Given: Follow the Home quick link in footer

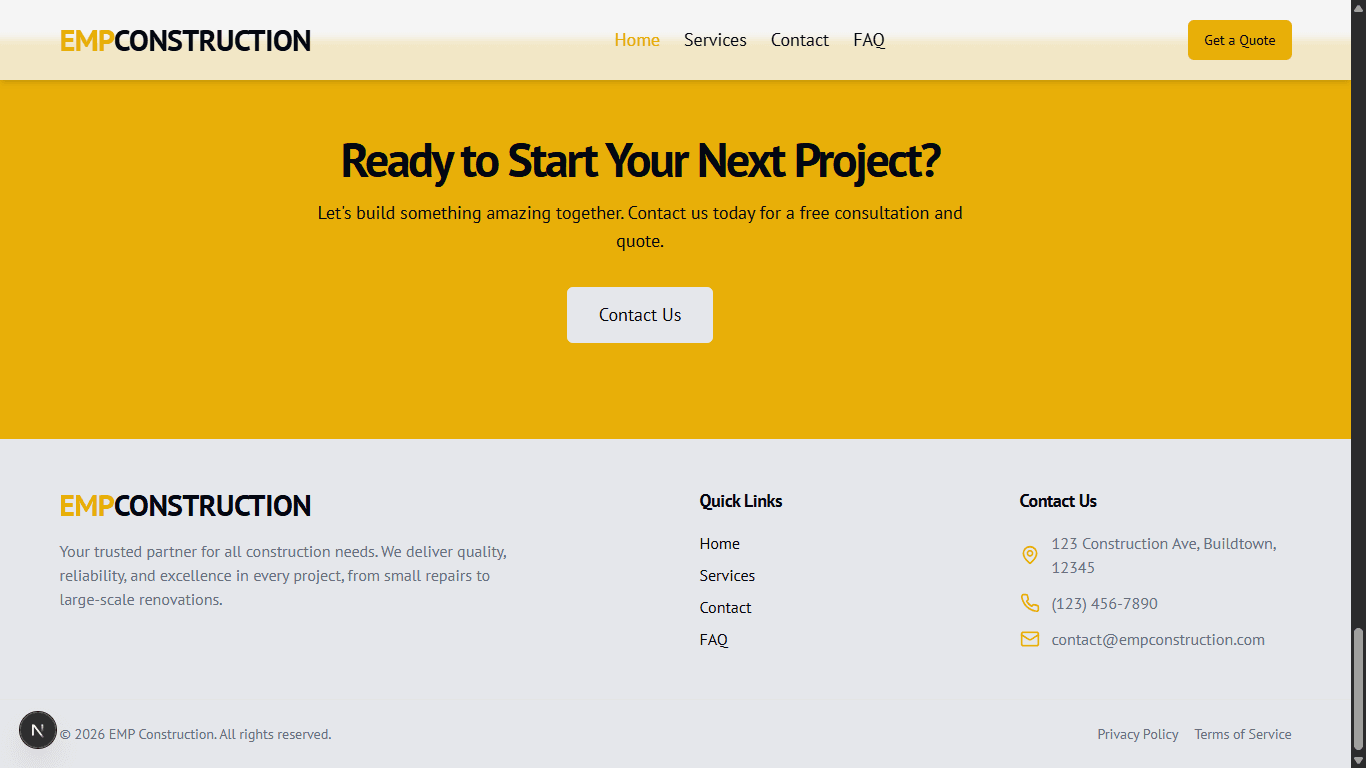Looking at the screenshot, I should [720, 544].
